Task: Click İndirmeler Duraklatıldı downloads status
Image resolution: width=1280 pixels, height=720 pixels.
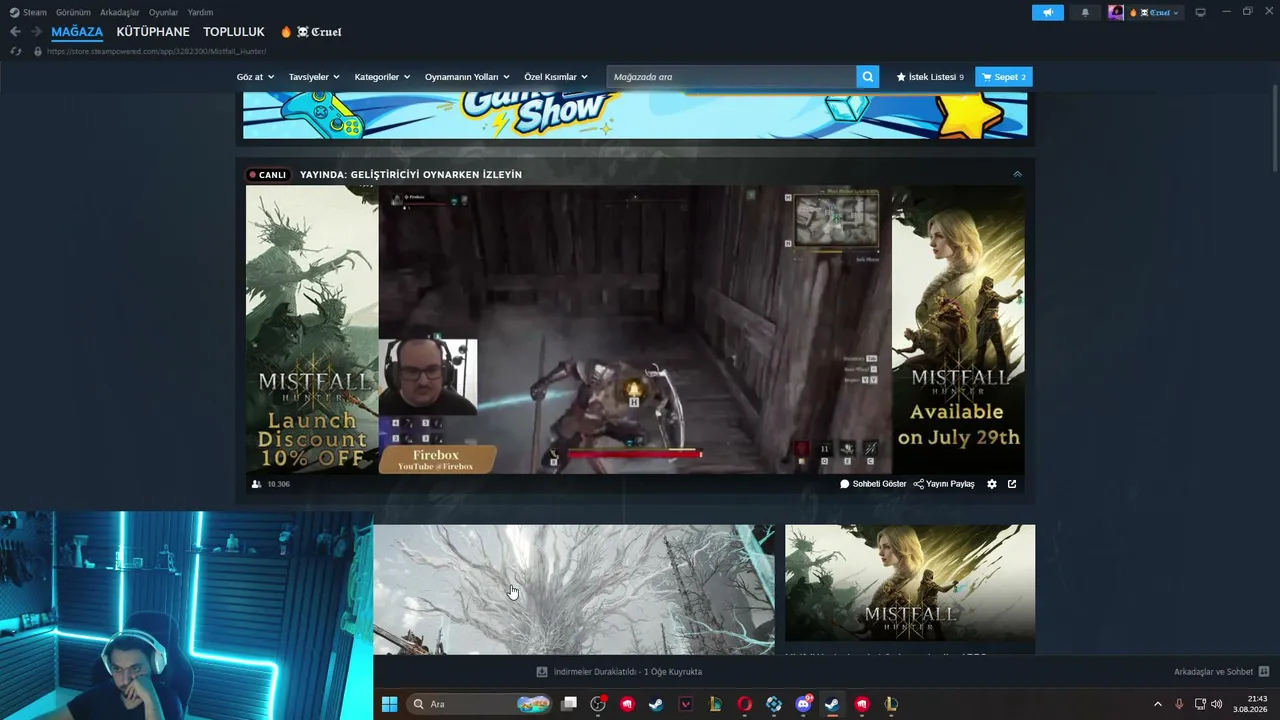Action: pyautogui.click(x=628, y=672)
